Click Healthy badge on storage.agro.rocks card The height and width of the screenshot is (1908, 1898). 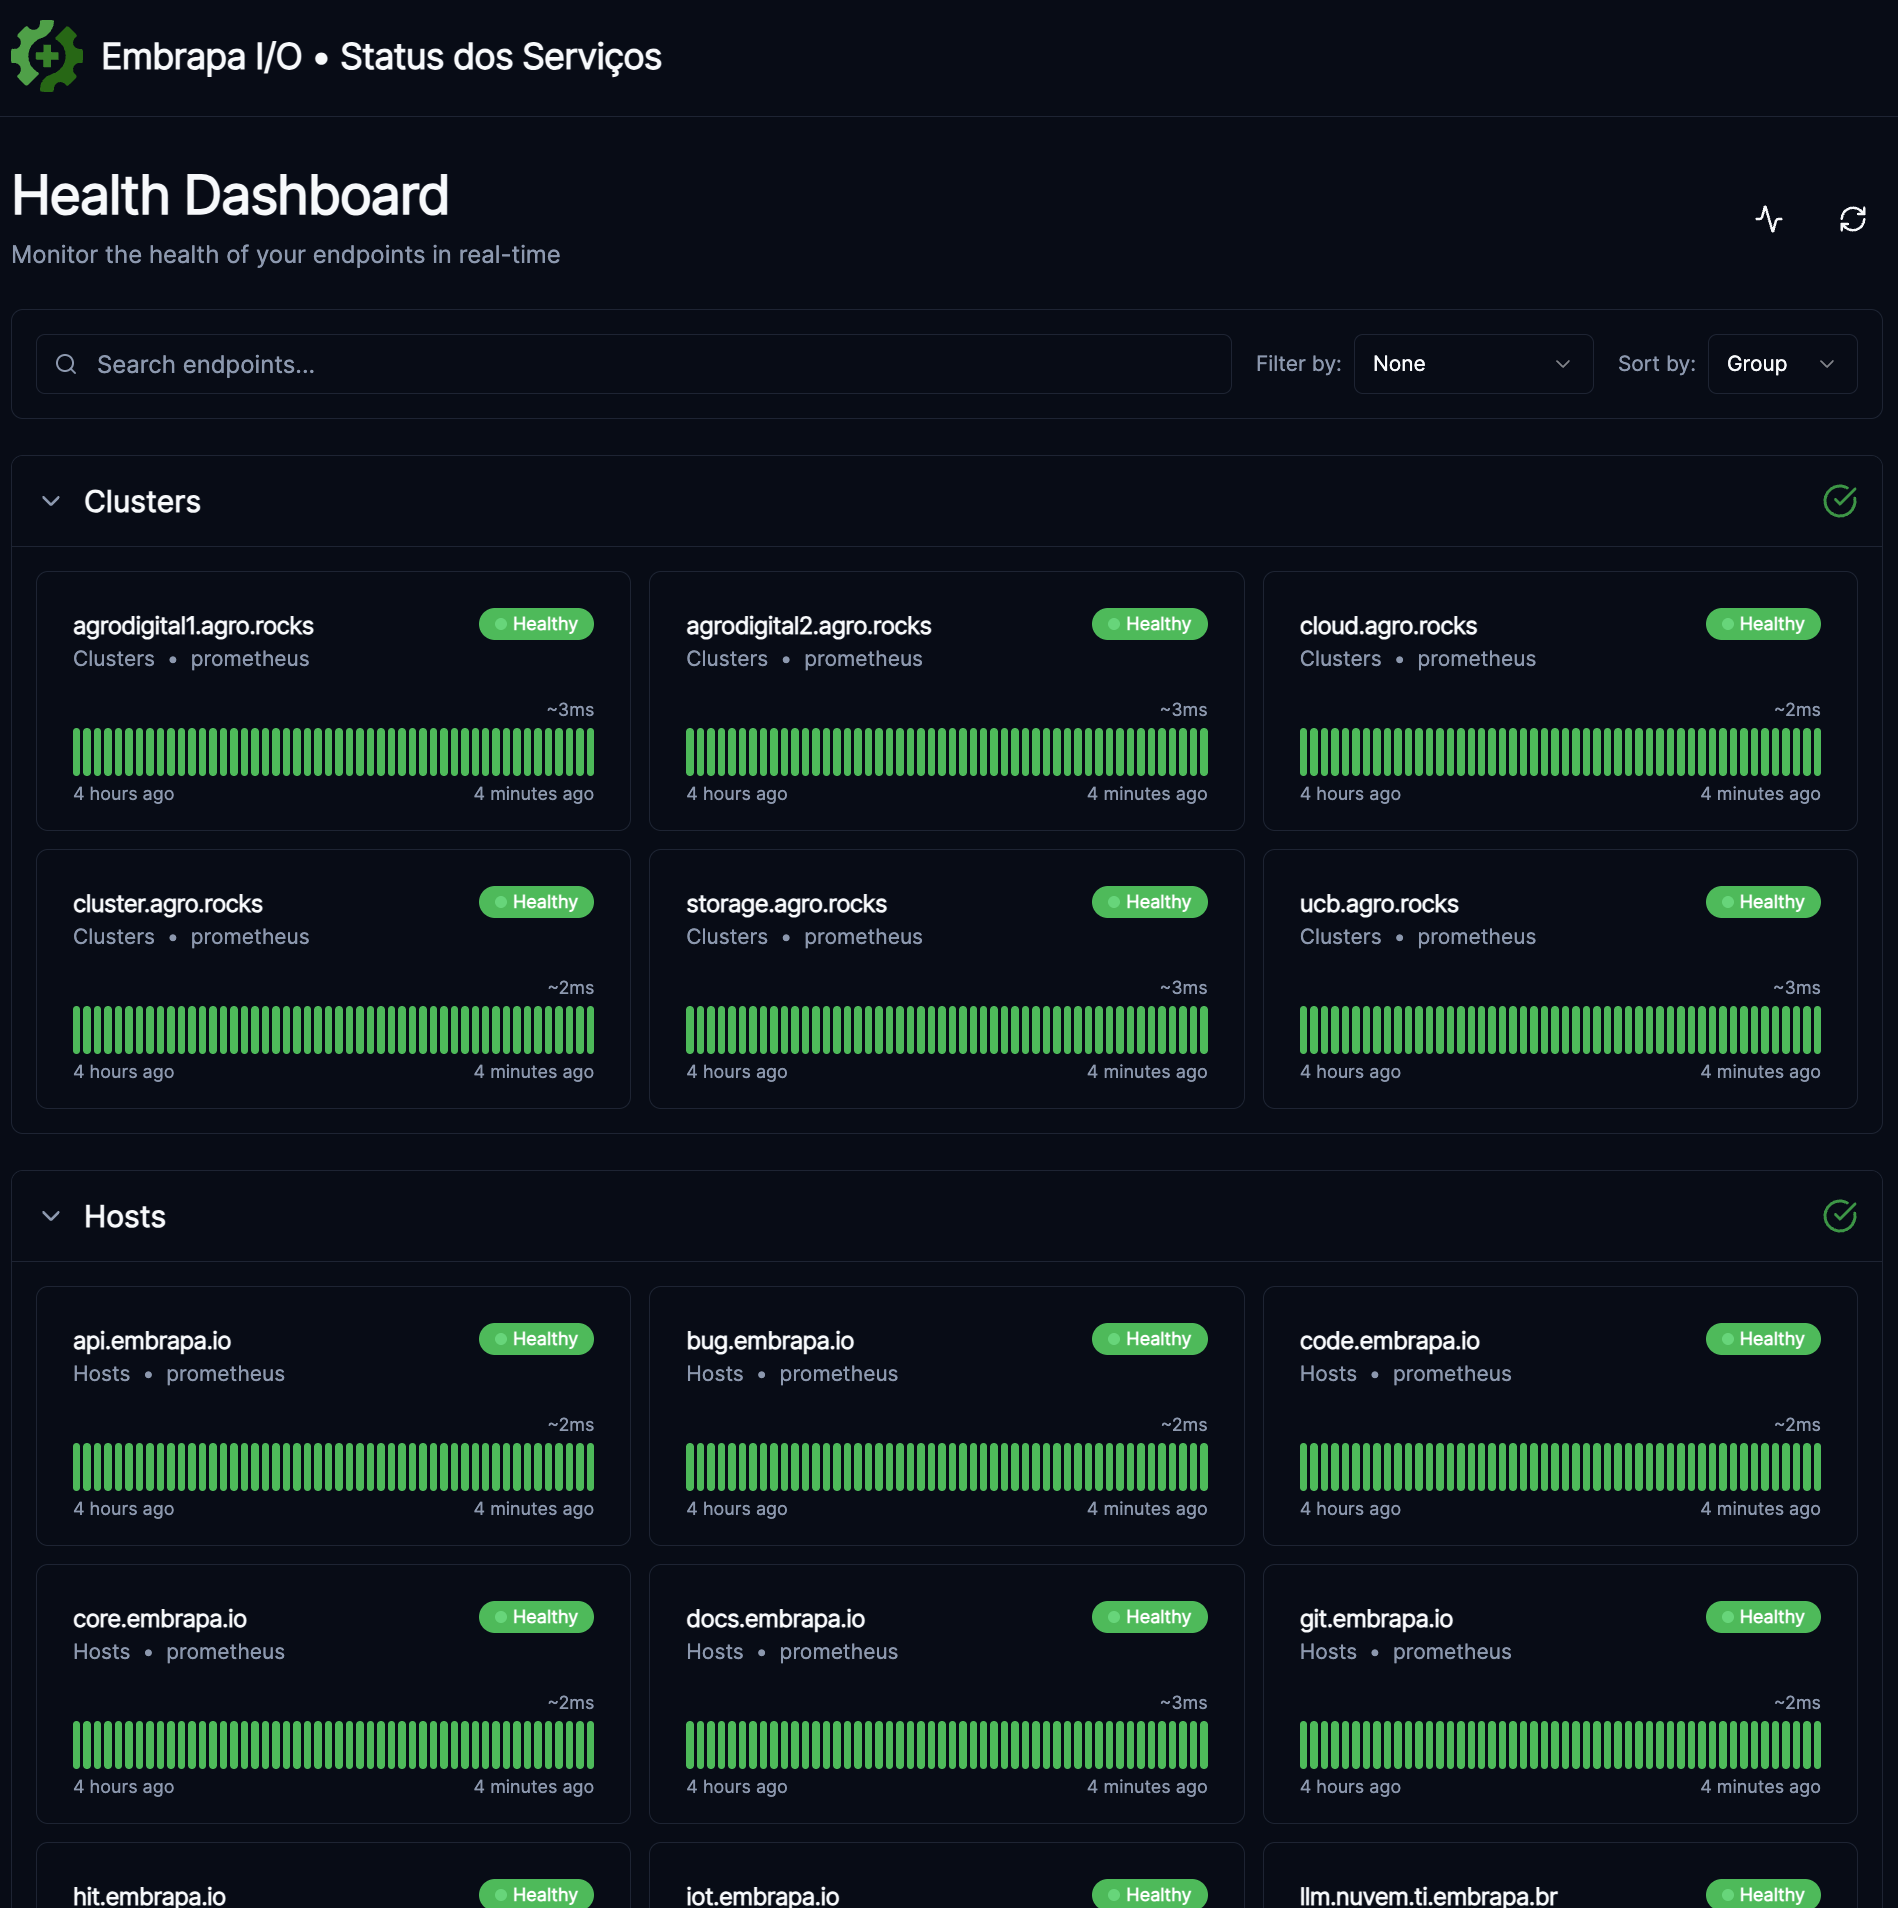pos(1149,902)
